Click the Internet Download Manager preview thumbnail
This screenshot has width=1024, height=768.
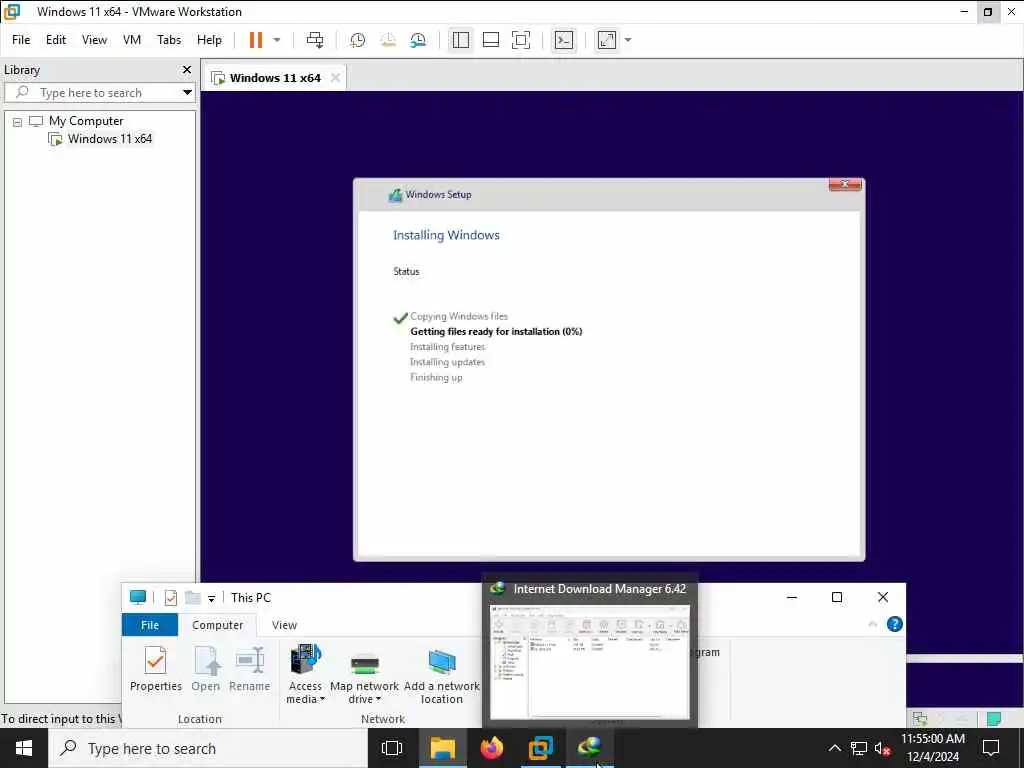pos(590,661)
